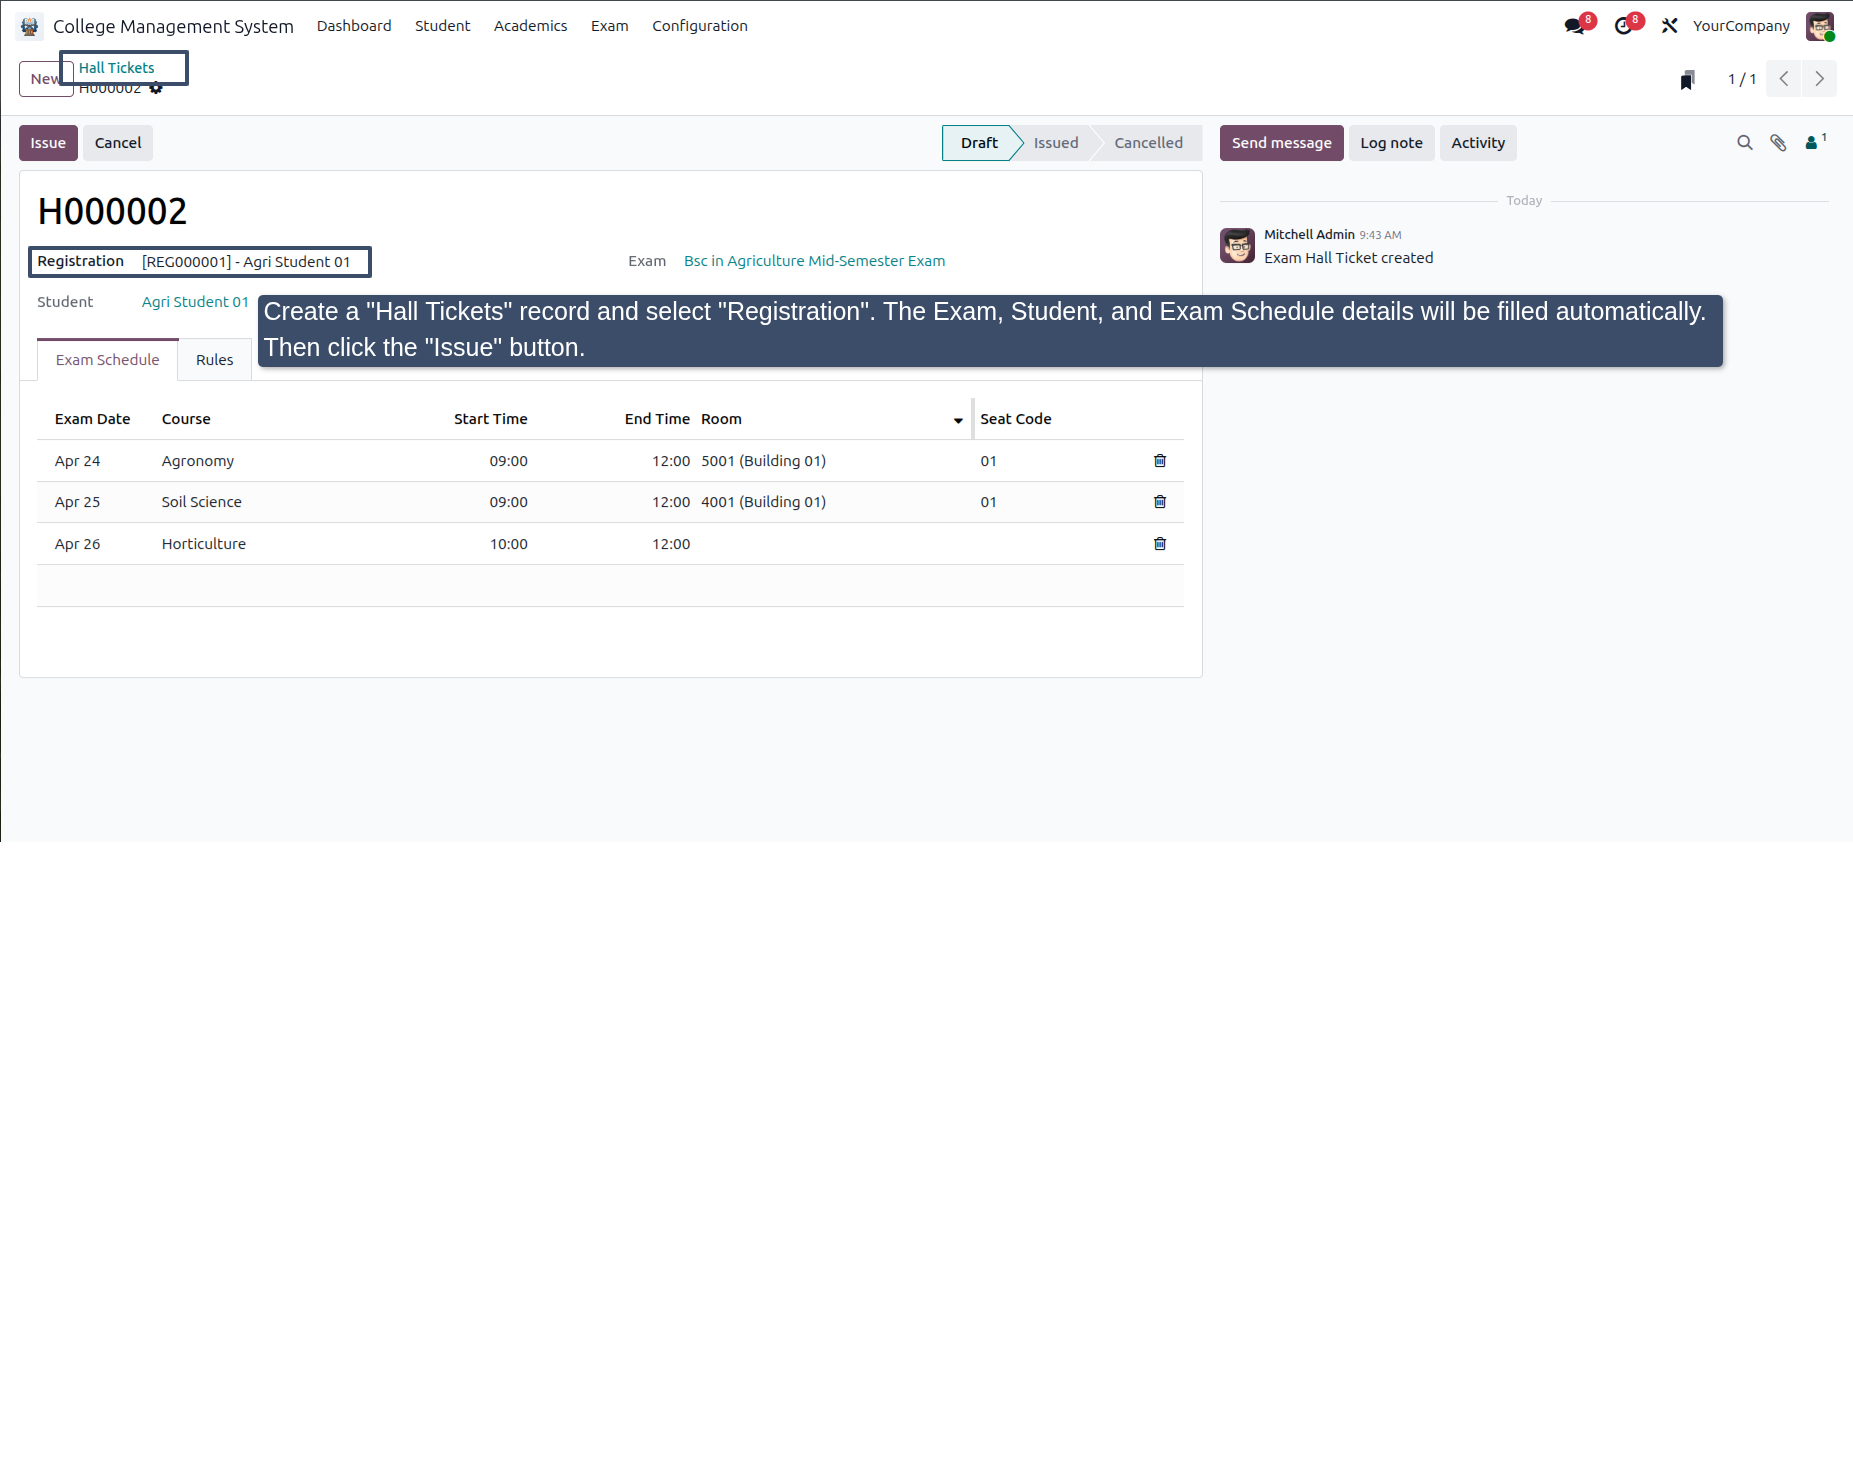
Task: Go to the previous record arrow
Action: pos(1784,79)
